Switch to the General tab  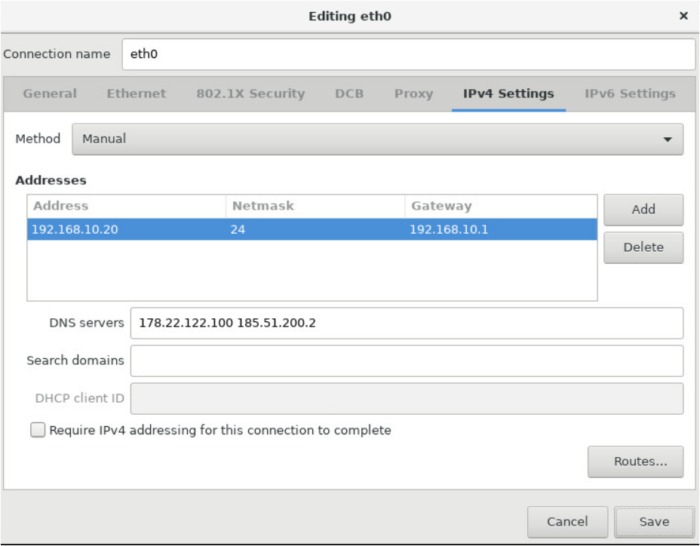pos(50,94)
